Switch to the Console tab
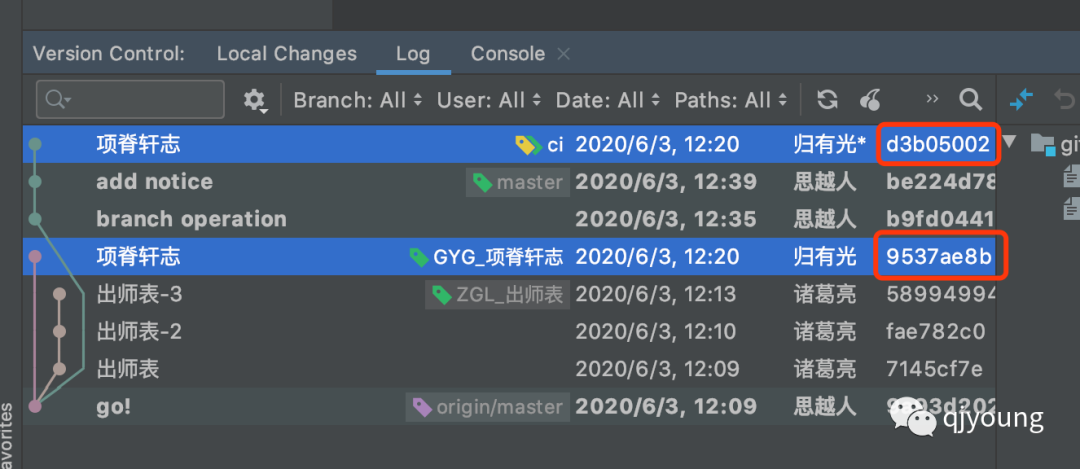The image size is (1080, 469). 508,54
